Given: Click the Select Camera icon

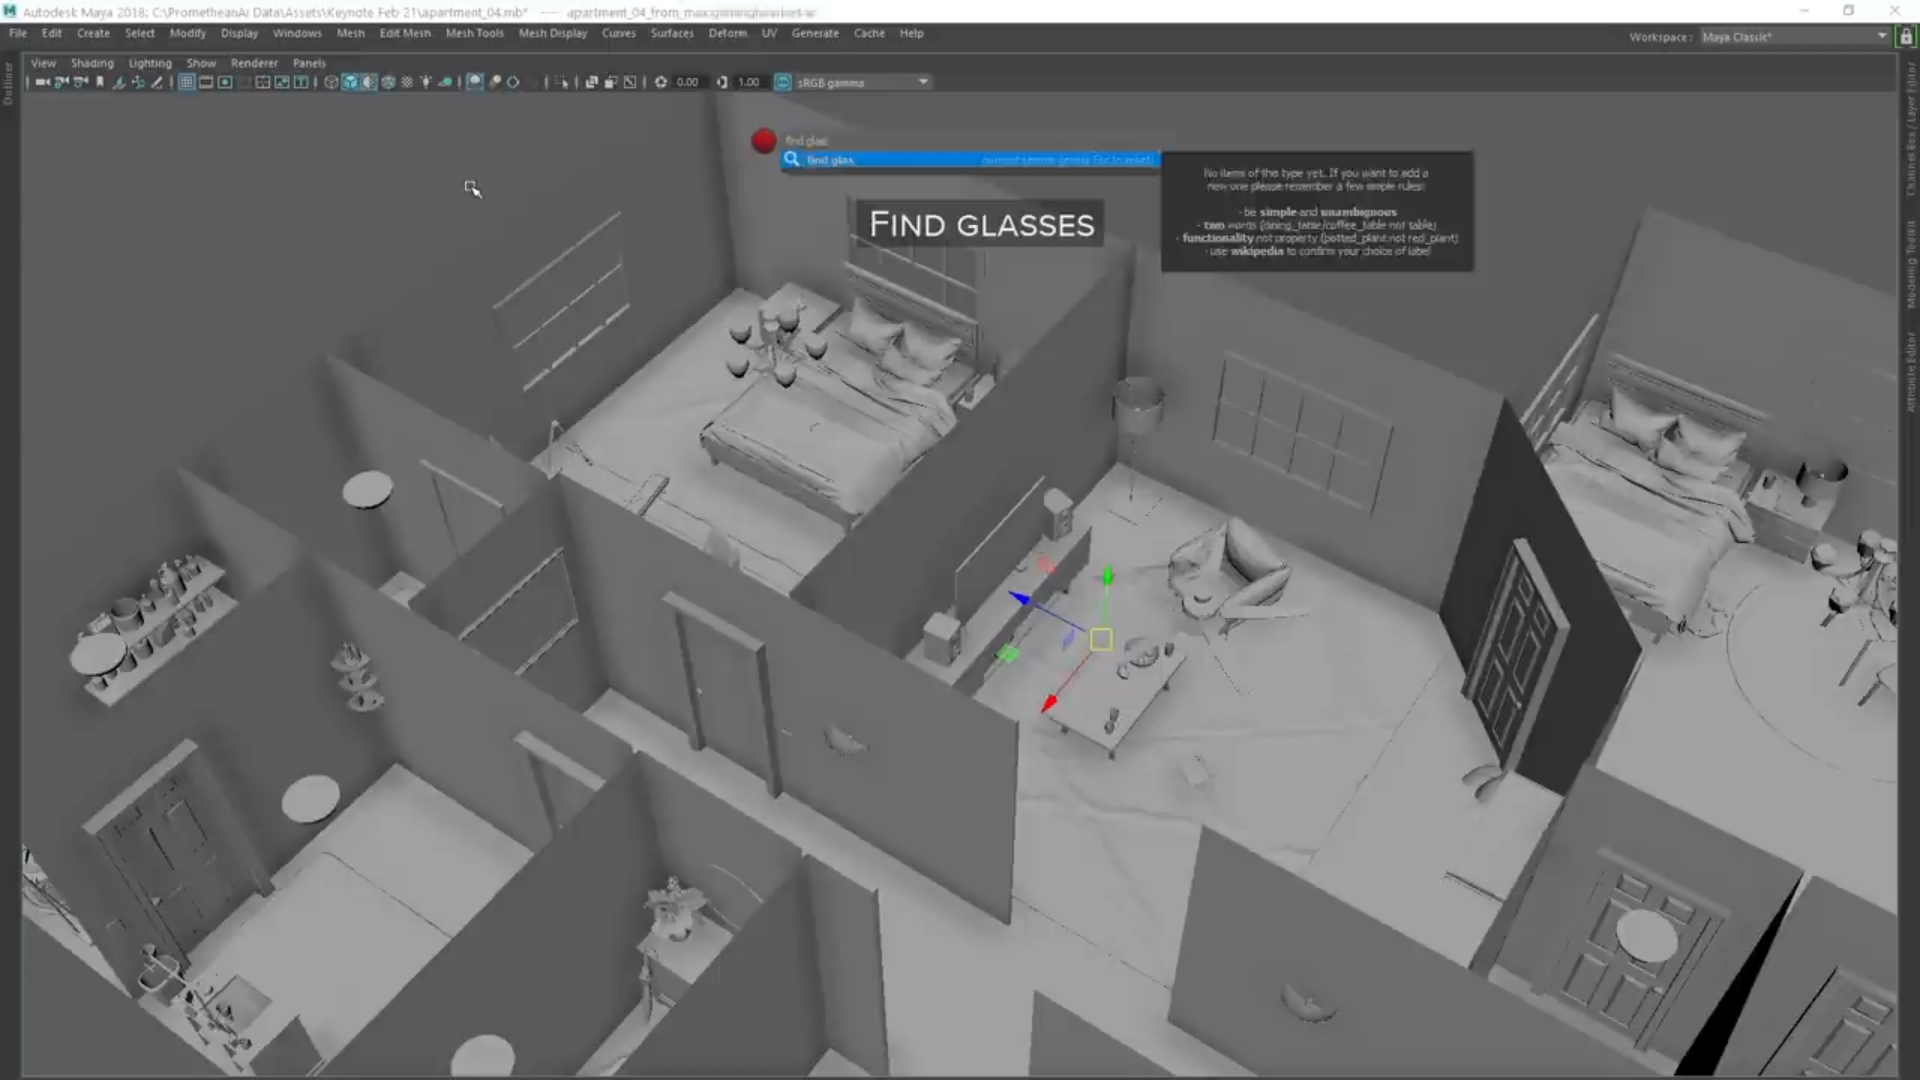Looking at the screenshot, I should (x=42, y=82).
